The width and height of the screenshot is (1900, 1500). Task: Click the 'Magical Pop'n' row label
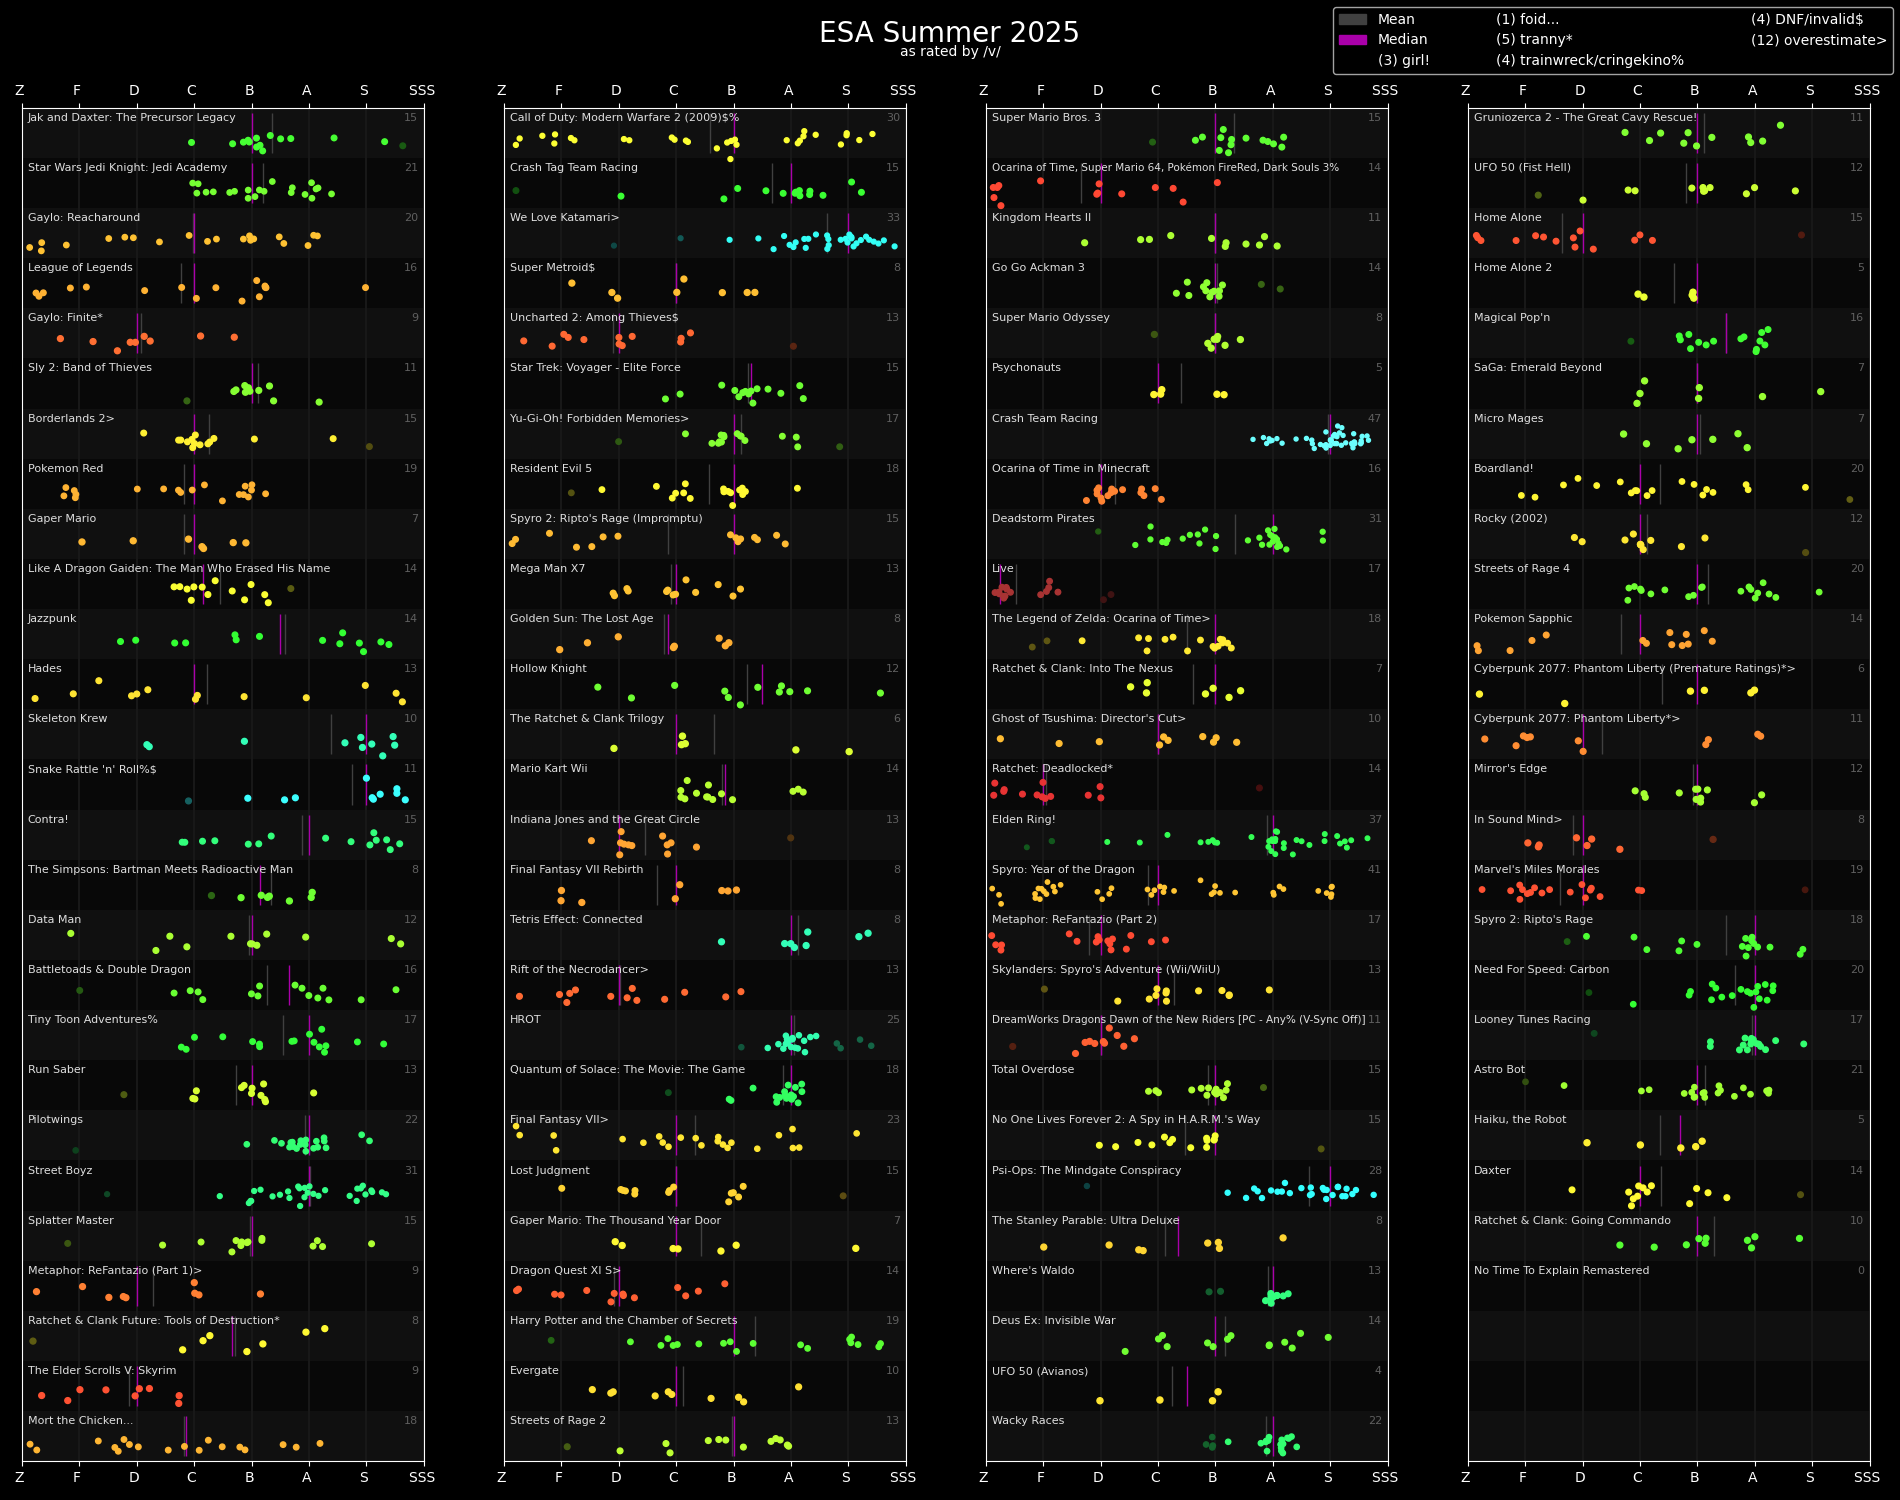click(x=1512, y=318)
